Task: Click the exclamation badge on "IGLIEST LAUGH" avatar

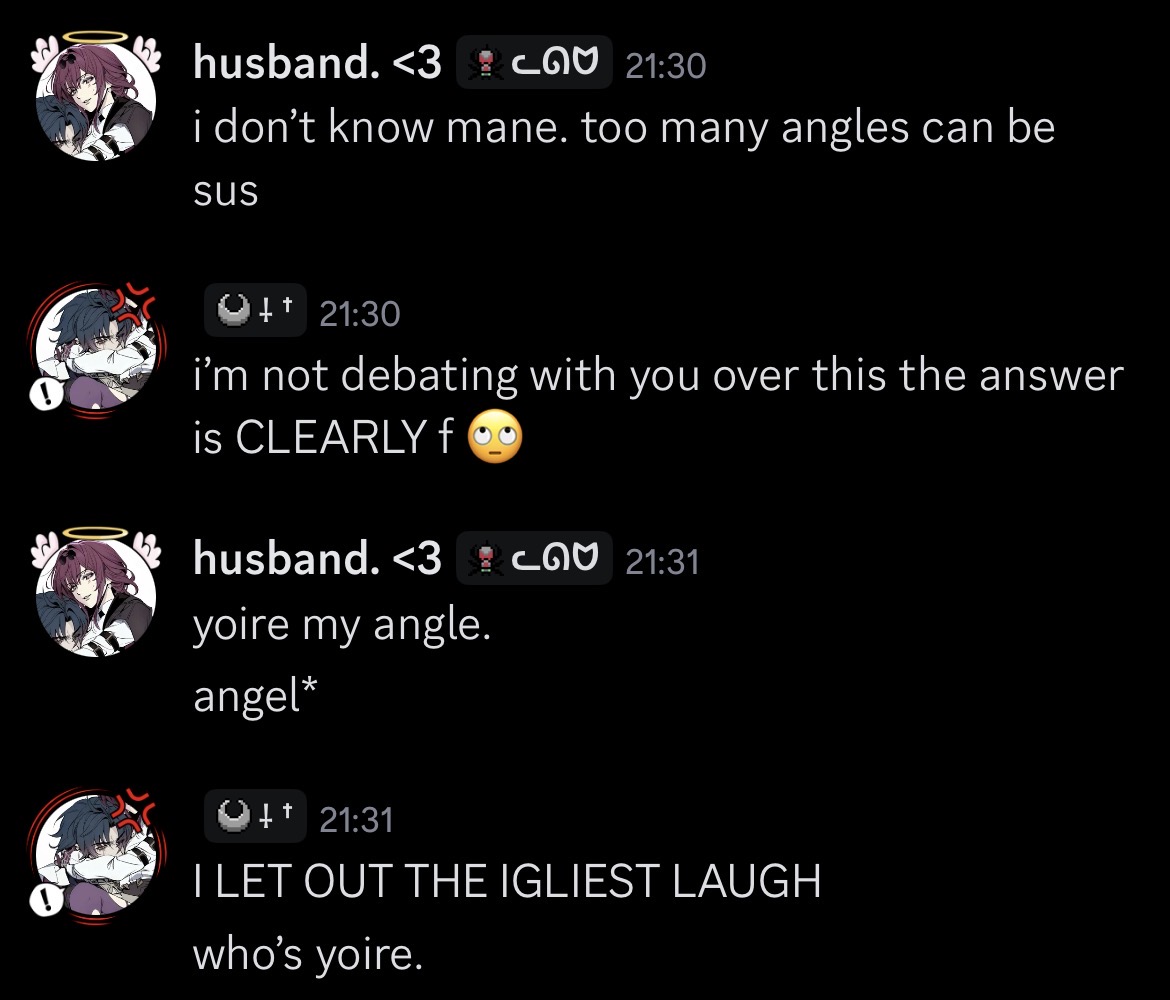Action: point(46,901)
